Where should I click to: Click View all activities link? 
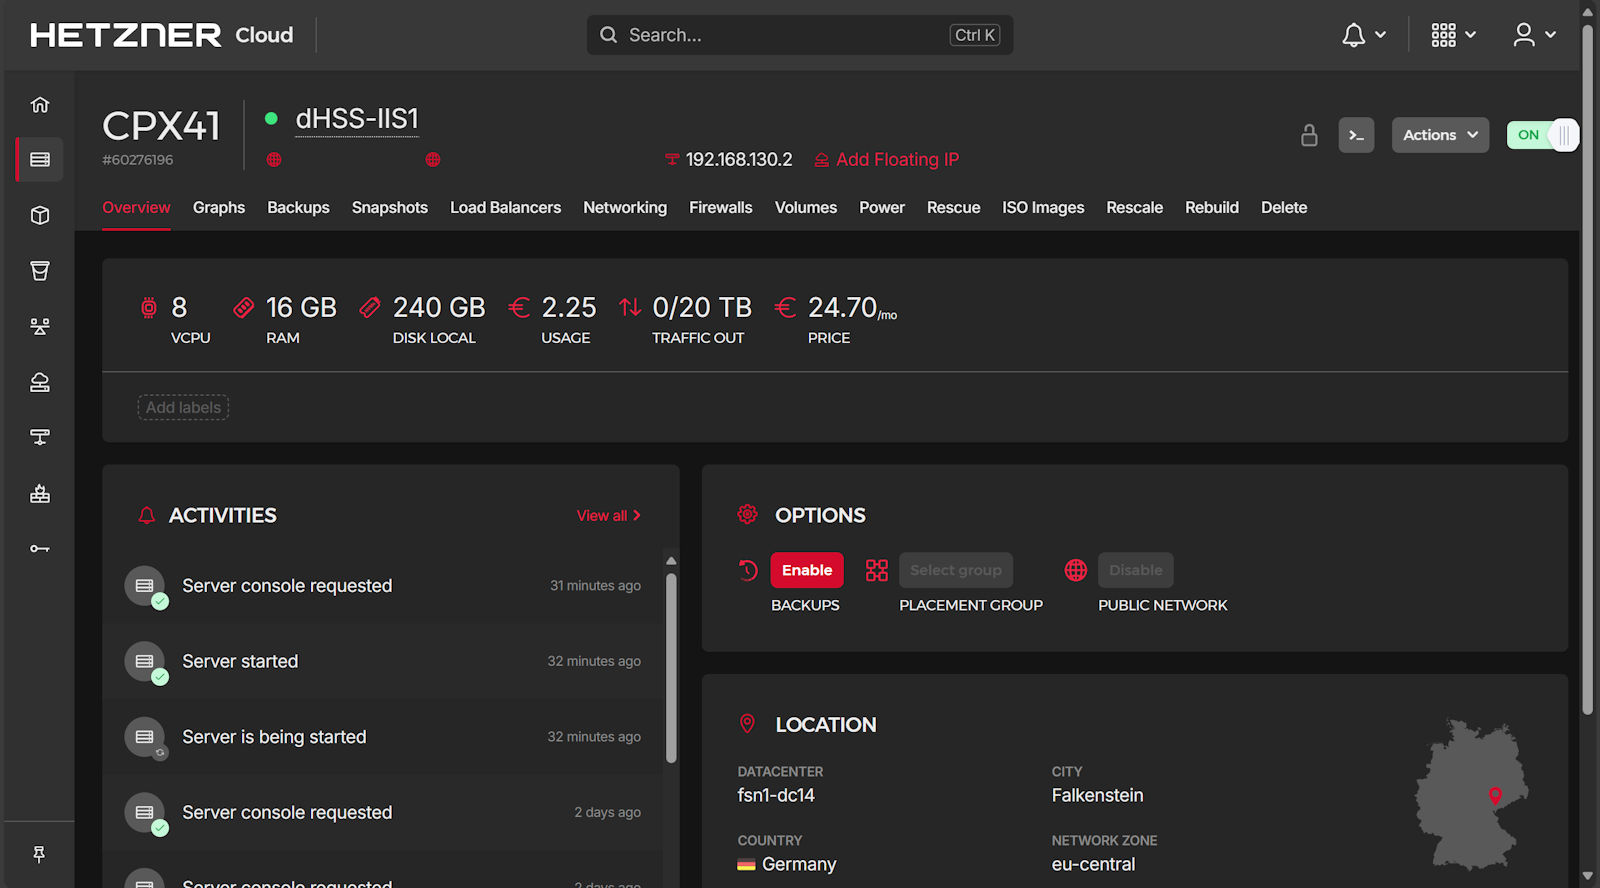[x=609, y=515]
